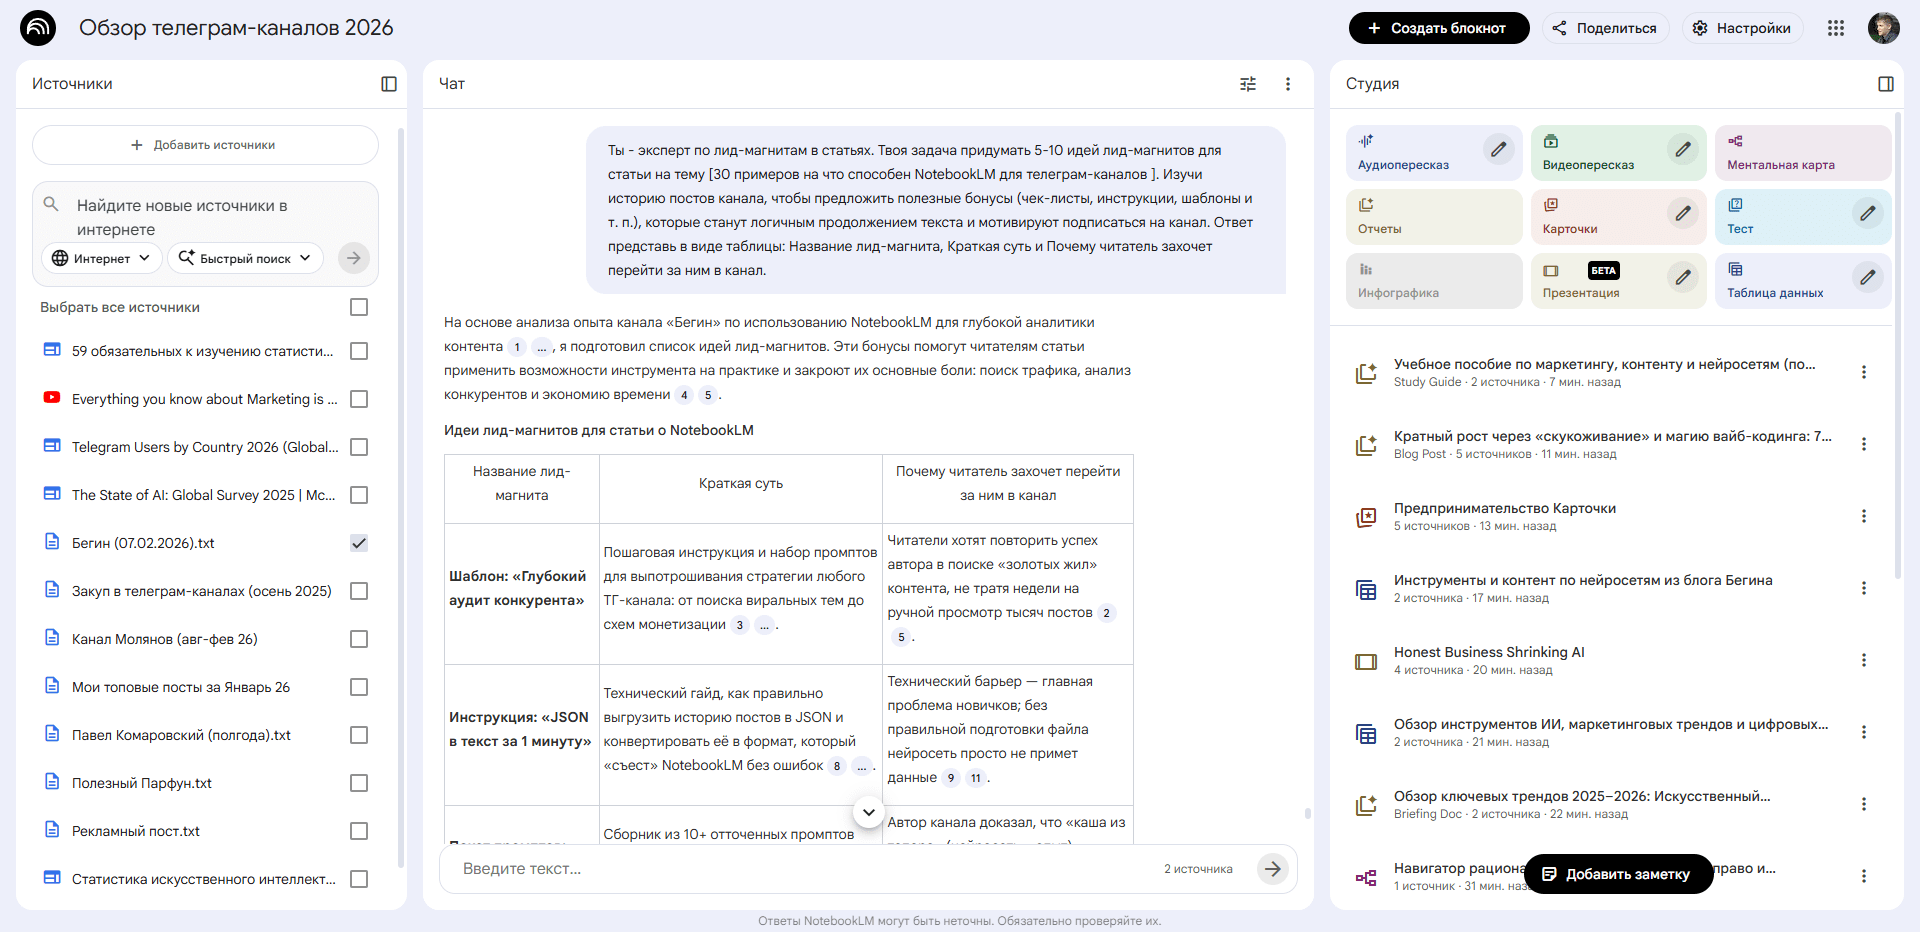
Task: Click the edit pencil on Аудиопересказ tile
Action: 1498,150
